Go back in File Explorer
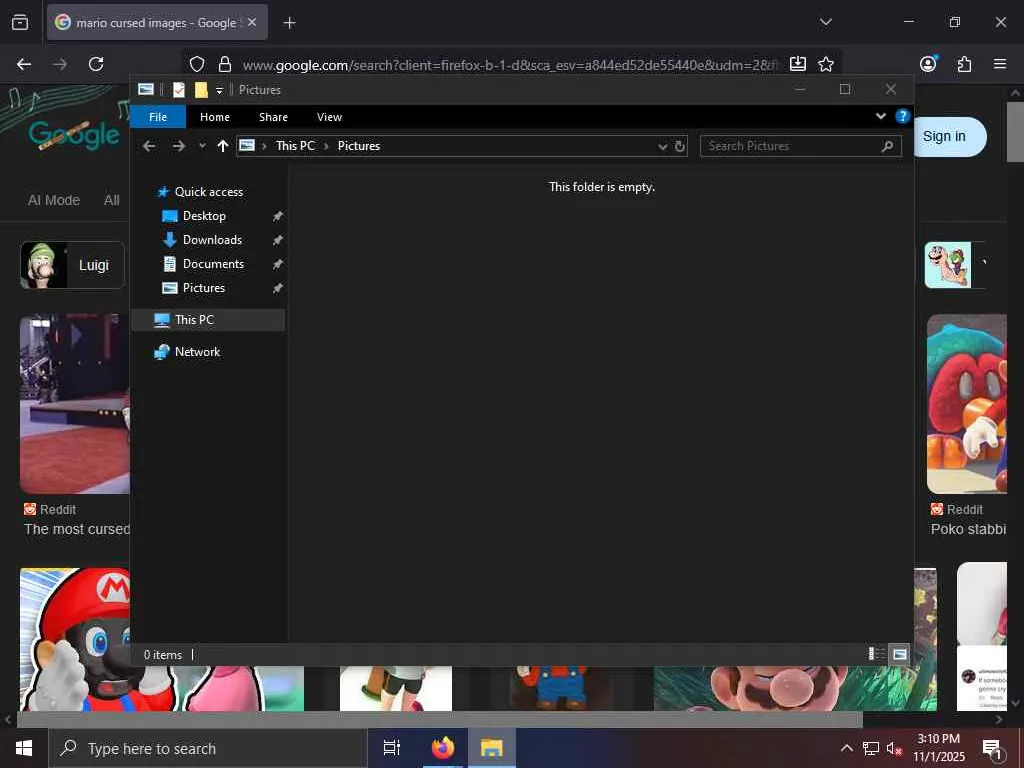Viewport: 1024px width, 768px height. click(149, 146)
